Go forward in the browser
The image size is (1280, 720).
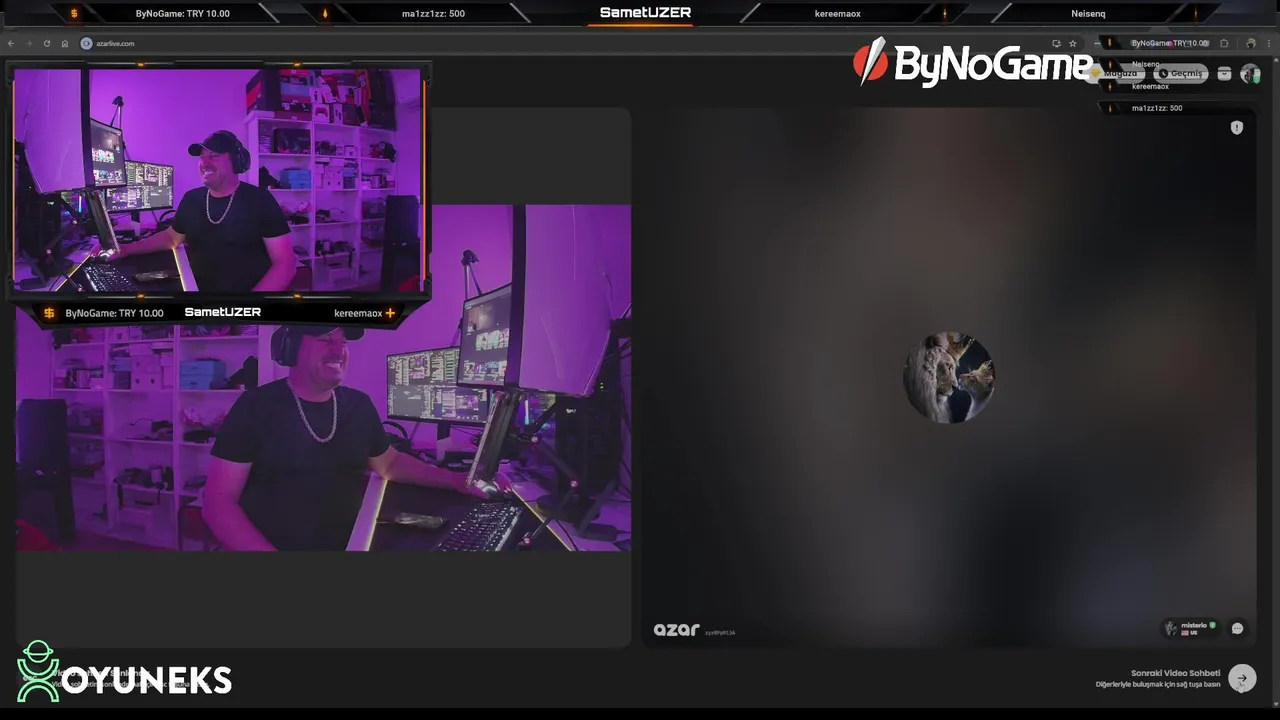click(x=28, y=43)
